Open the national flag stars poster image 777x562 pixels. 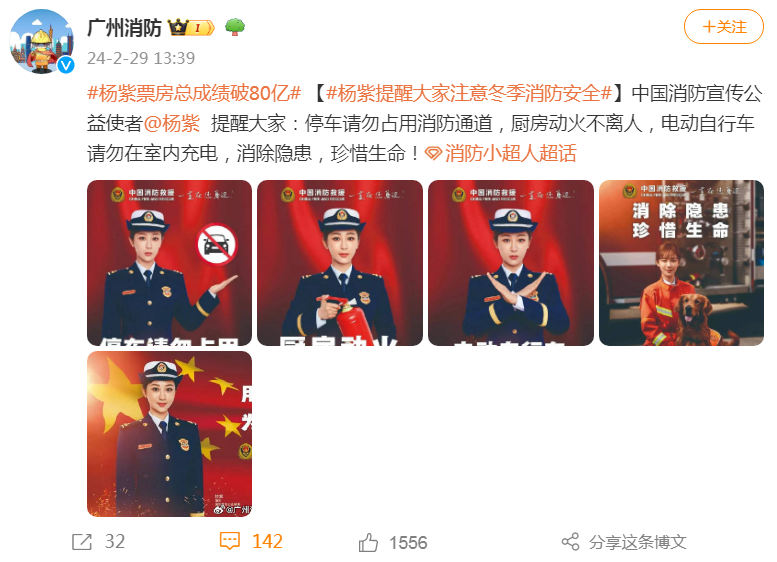click(169, 434)
